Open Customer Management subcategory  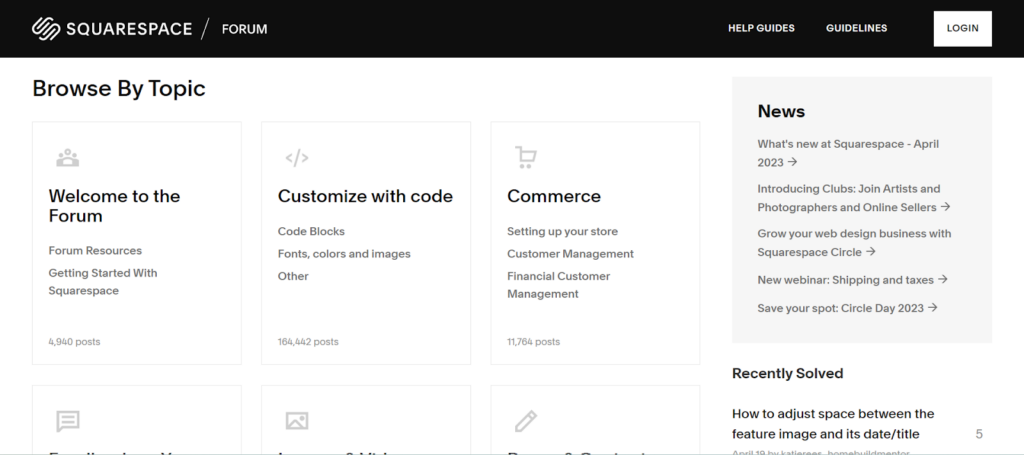point(570,254)
